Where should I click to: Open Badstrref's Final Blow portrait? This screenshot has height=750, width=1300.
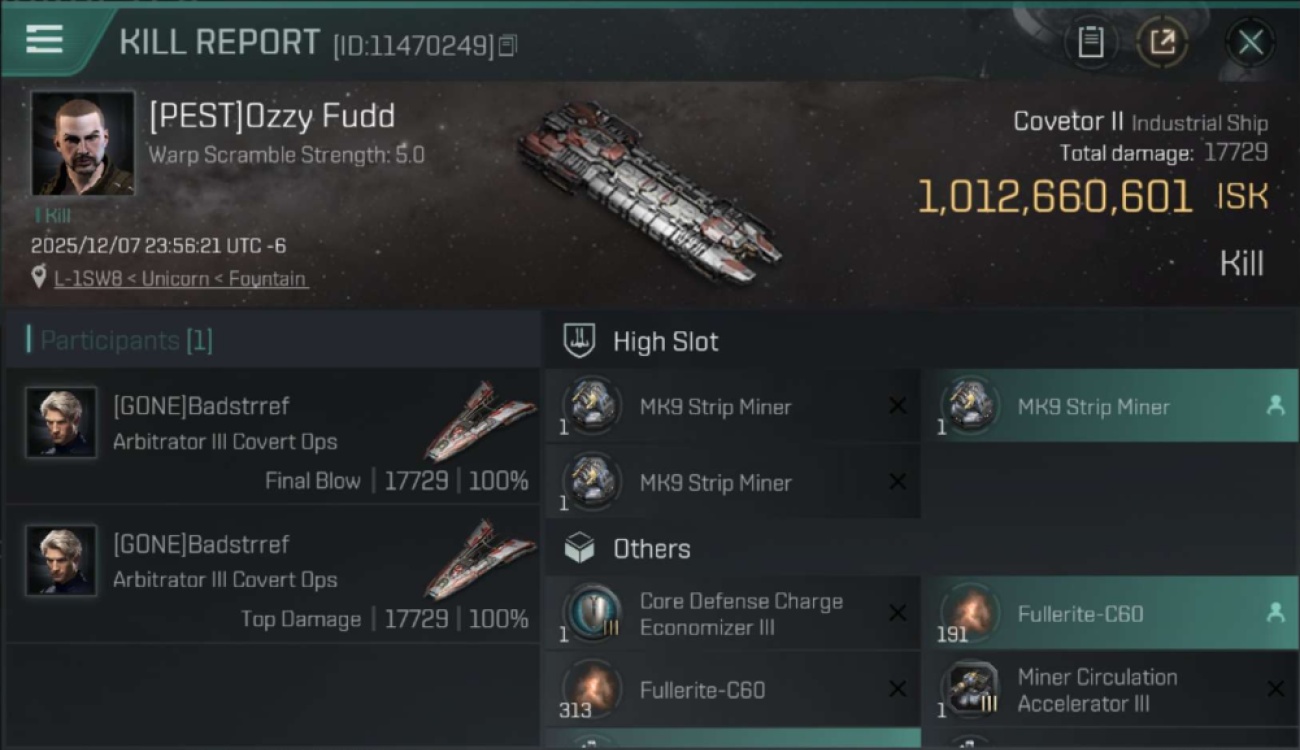tap(62, 422)
